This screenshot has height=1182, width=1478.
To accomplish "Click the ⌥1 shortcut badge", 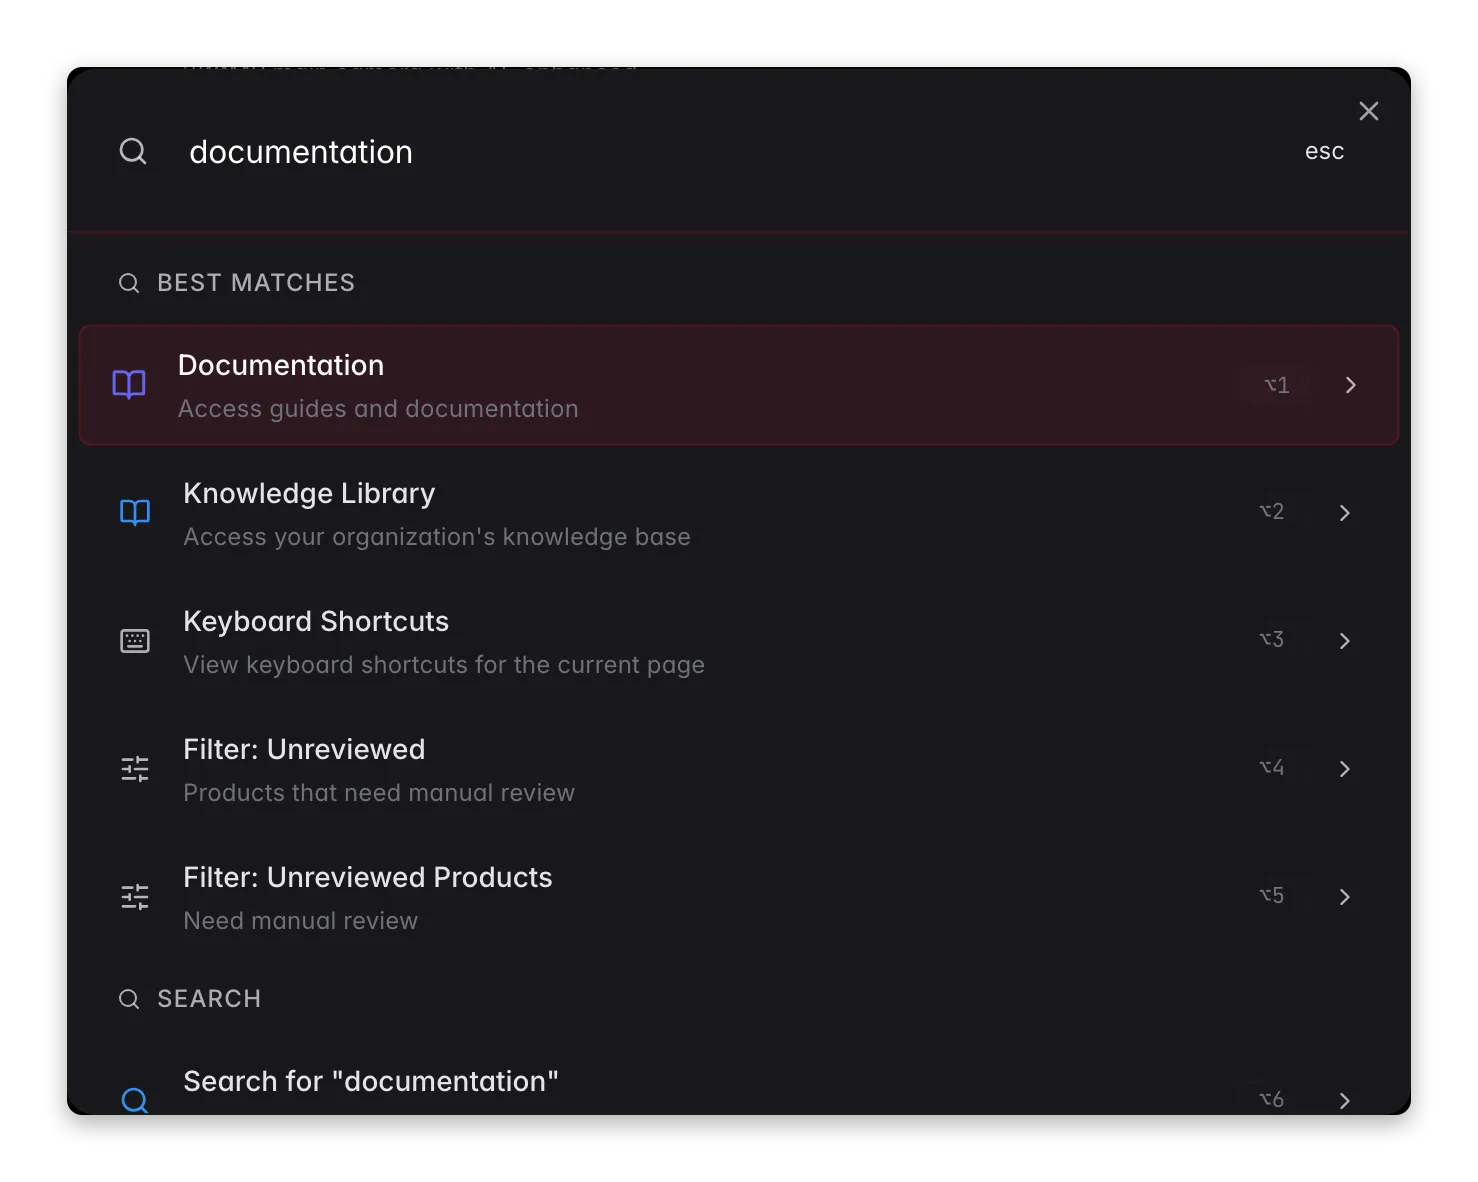I will pyautogui.click(x=1277, y=385).
